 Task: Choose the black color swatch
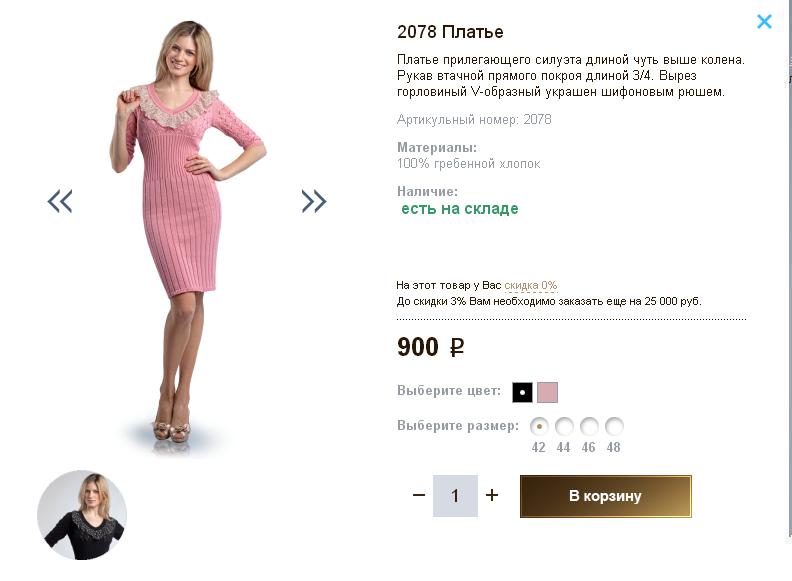point(522,392)
